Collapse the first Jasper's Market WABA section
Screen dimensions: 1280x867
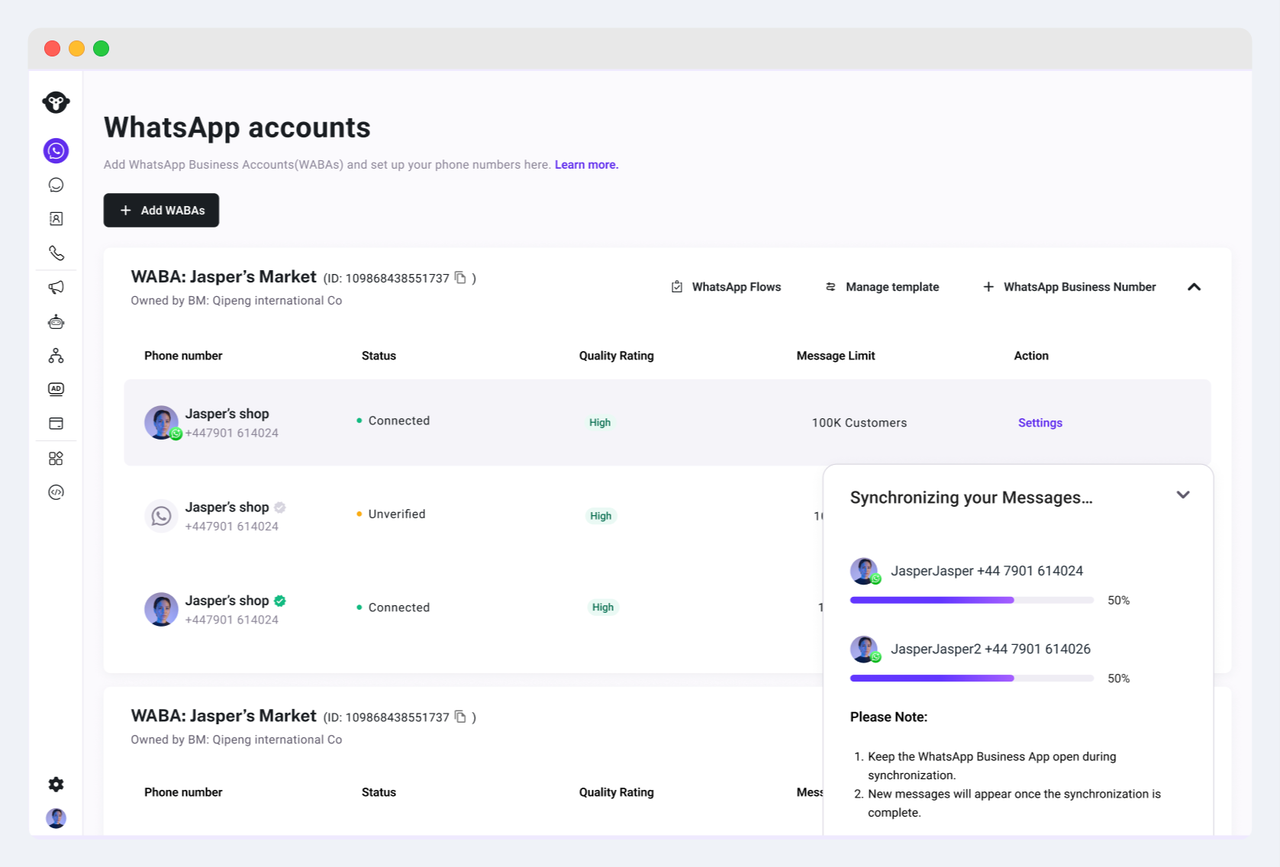point(1193,287)
